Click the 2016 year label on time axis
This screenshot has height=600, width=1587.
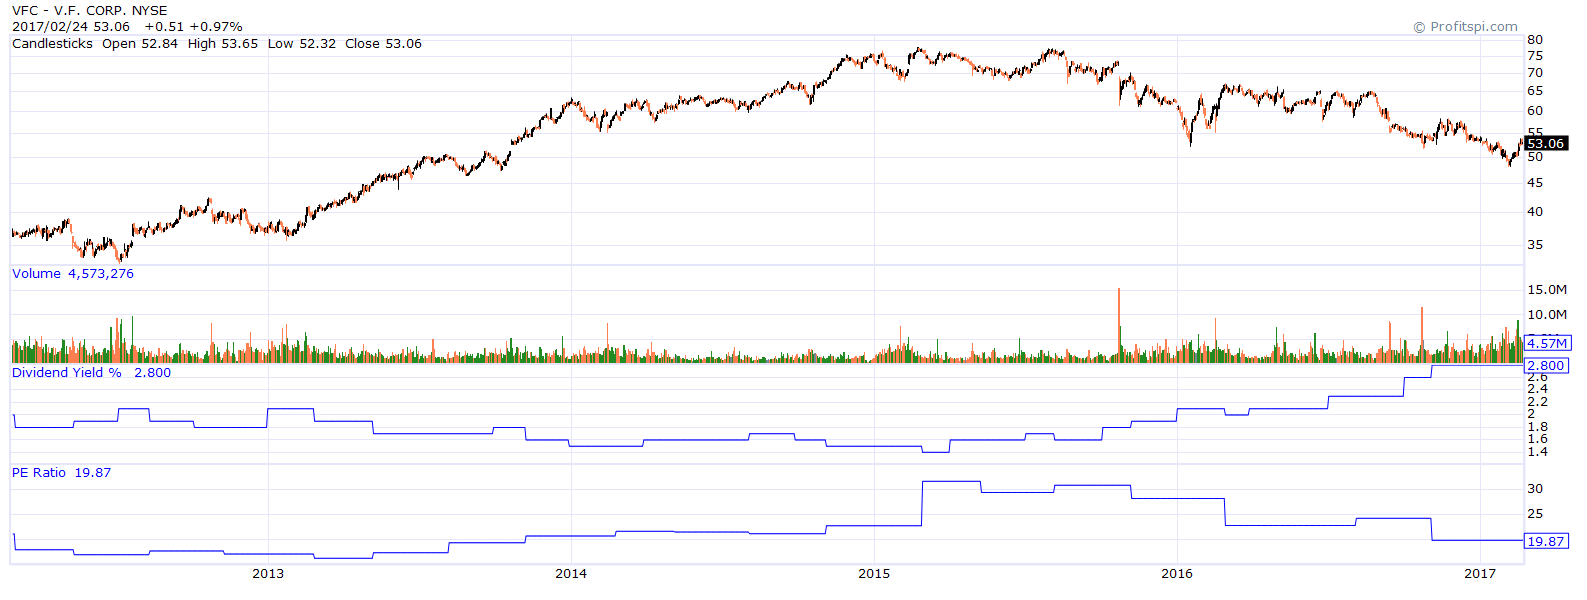click(x=1177, y=574)
